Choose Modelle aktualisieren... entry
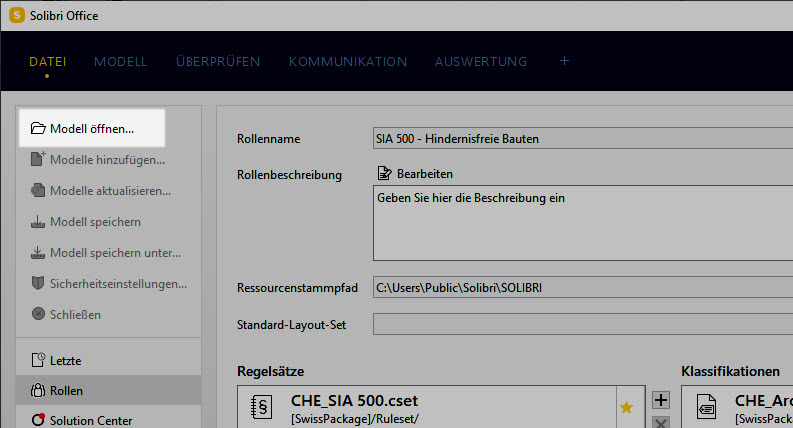This screenshot has height=428, width=793. tap(110, 191)
